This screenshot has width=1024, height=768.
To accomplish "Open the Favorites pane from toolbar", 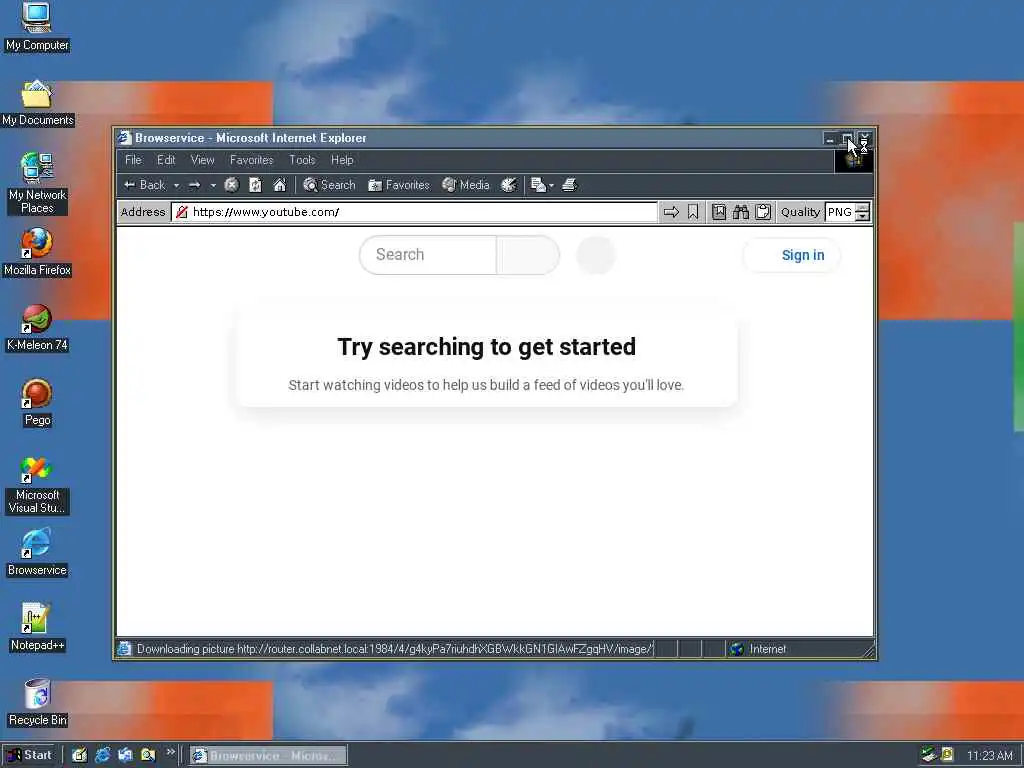I will click(398, 185).
